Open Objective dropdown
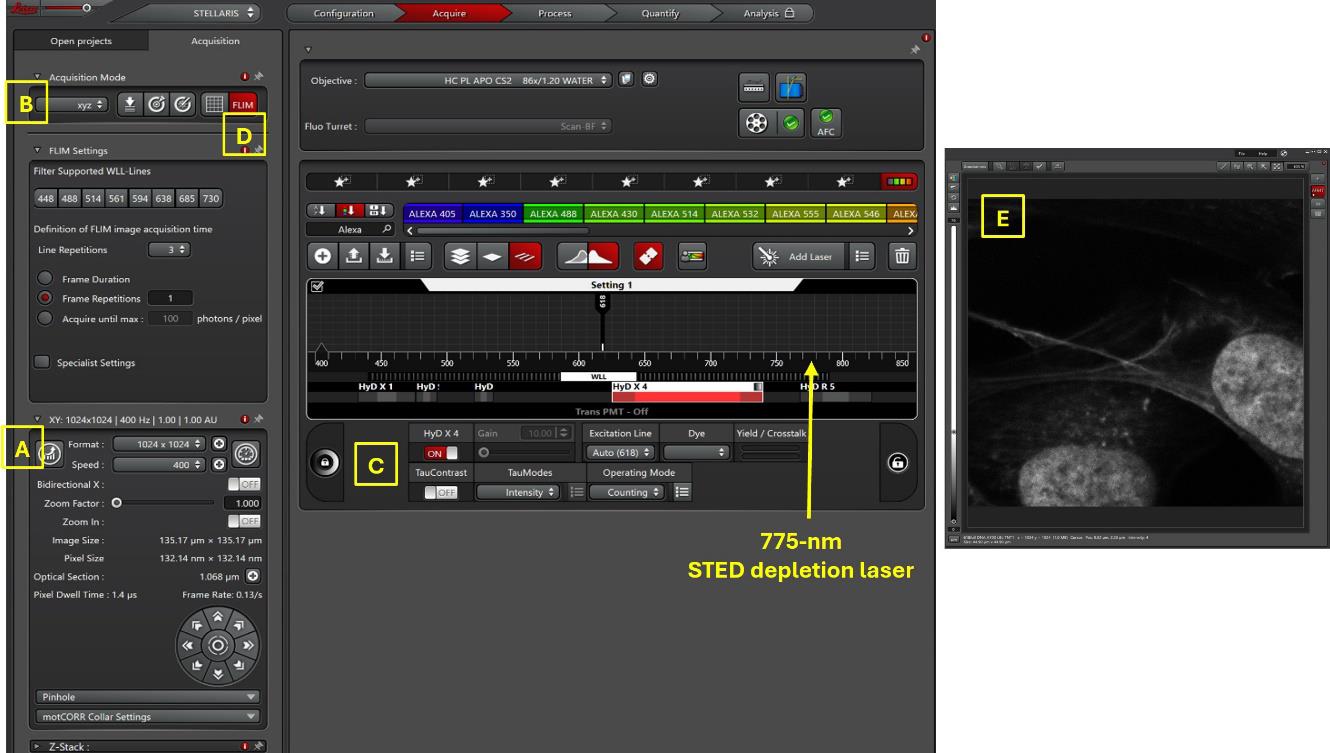The width and height of the screenshot is (1330, 753). [488, 80]
